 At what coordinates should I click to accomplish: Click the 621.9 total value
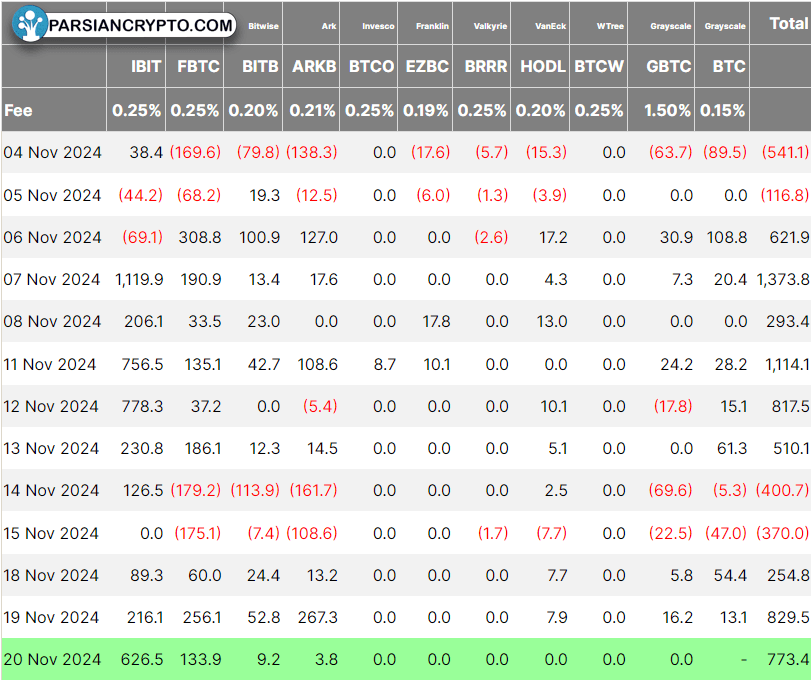(789, 237)
